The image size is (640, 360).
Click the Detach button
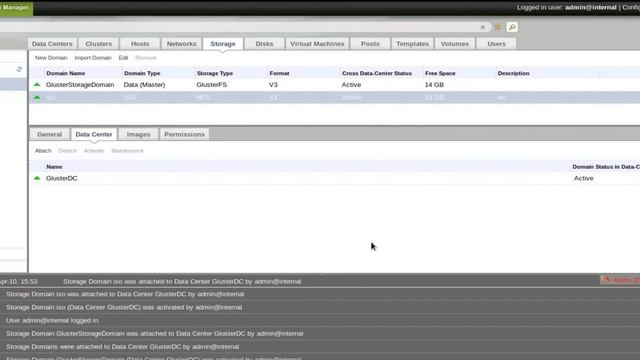coord(67,151)
